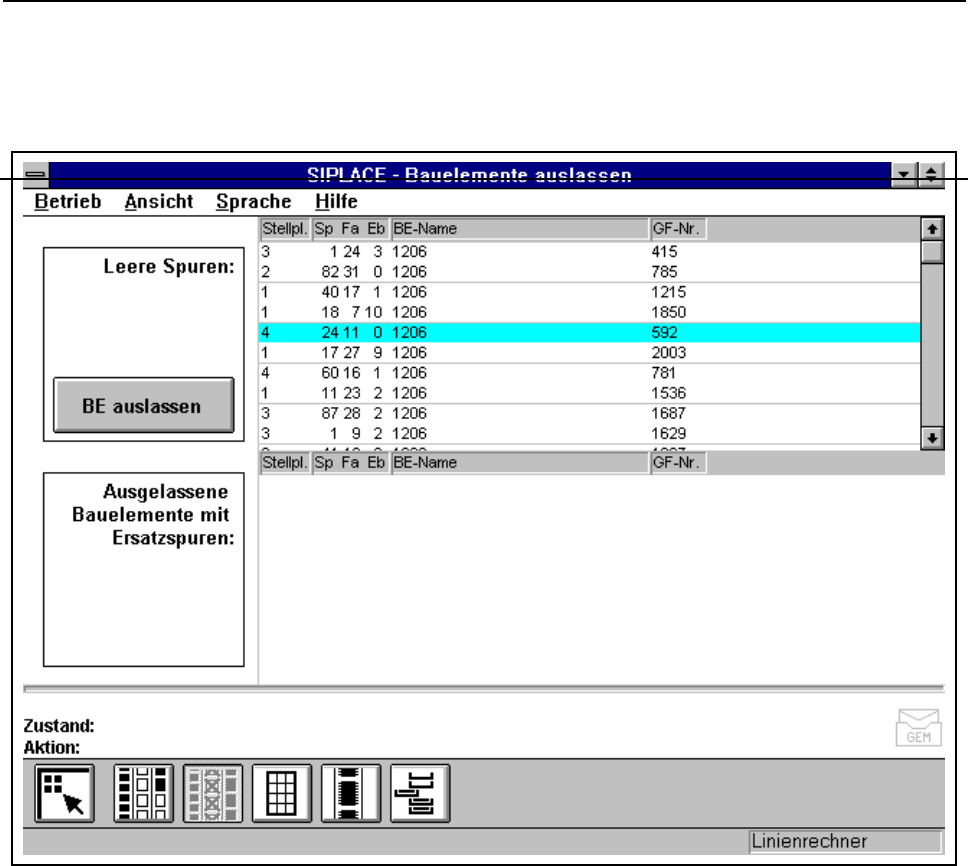This screenshot has width=968, height=866.
Task: Click the selection cursor toolbar icon
Action: (65, 793)
